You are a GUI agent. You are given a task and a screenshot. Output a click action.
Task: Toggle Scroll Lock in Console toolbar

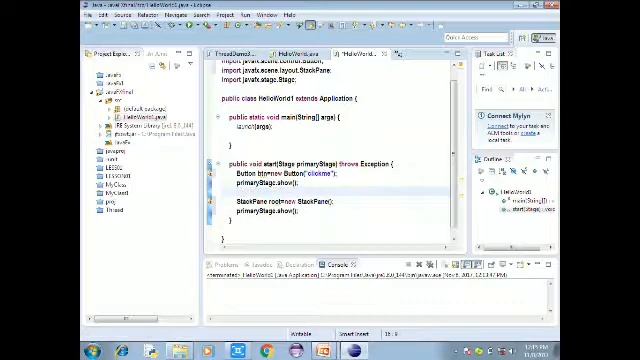tap(455, 264)
